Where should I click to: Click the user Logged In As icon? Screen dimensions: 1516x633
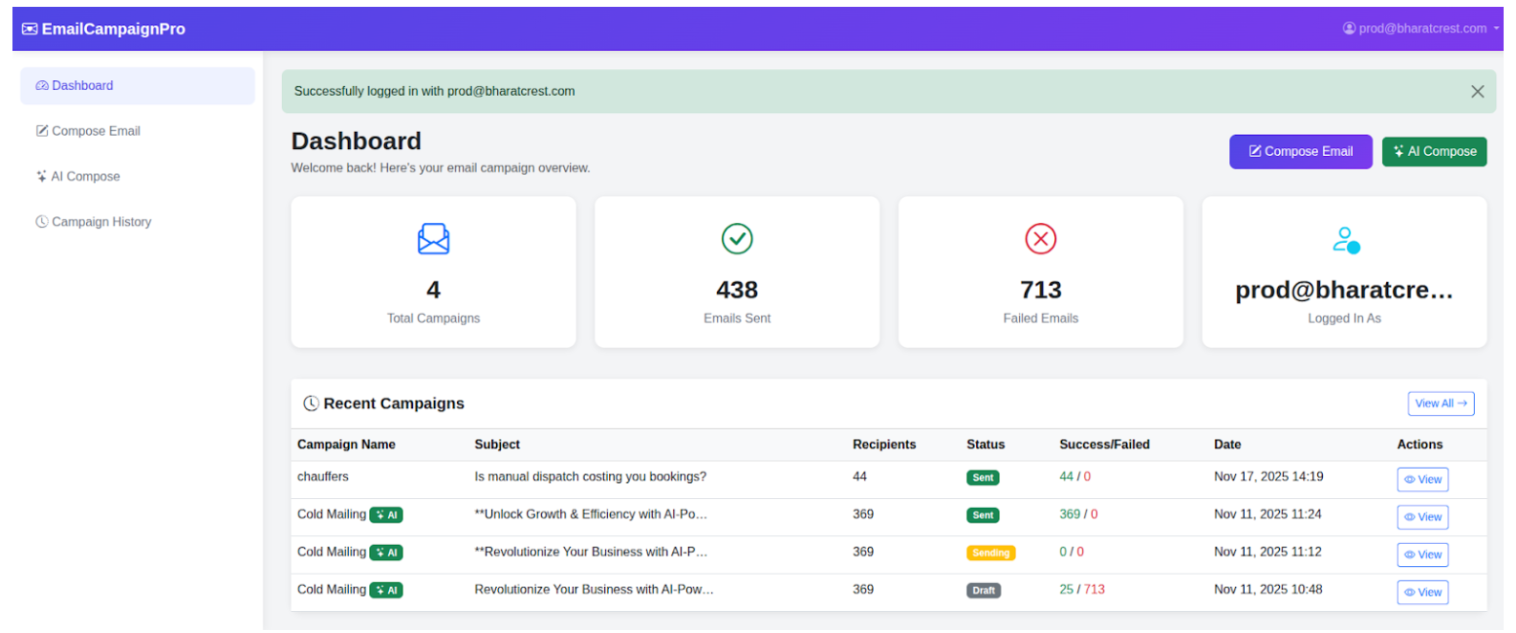tap(1345, 240)
